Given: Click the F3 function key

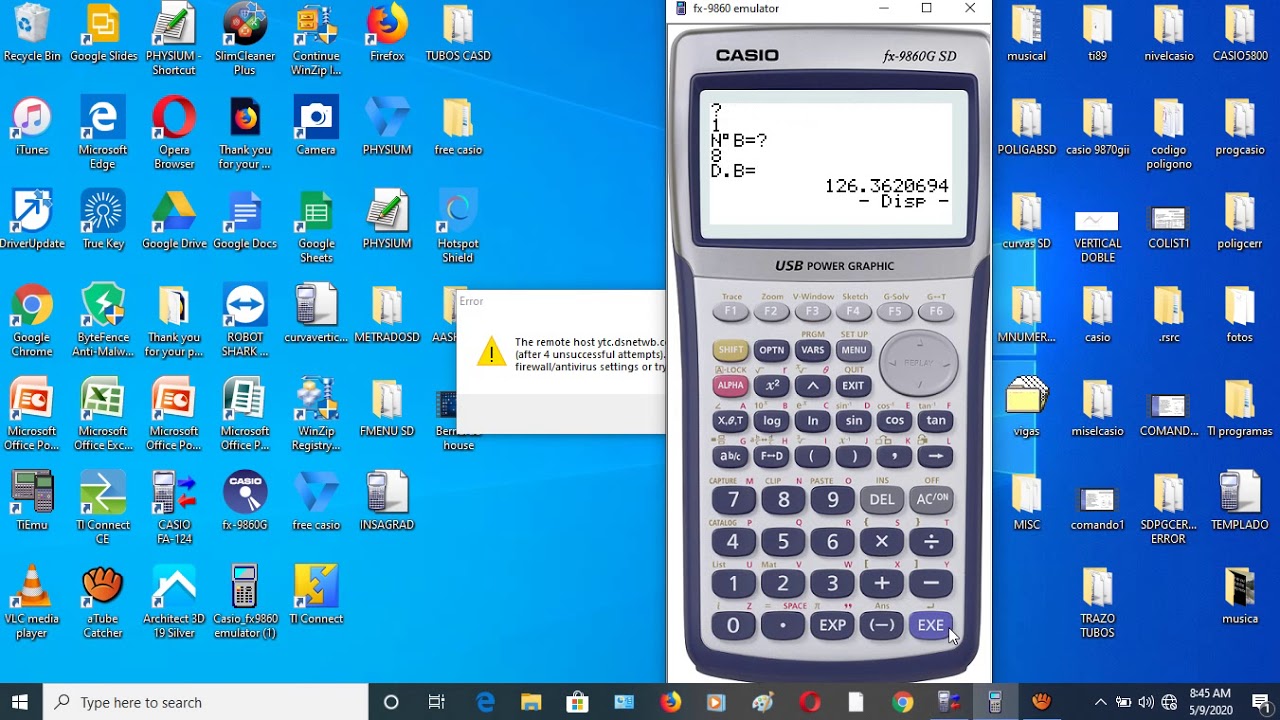Looking at the screenshot, I should coord(812,311).
